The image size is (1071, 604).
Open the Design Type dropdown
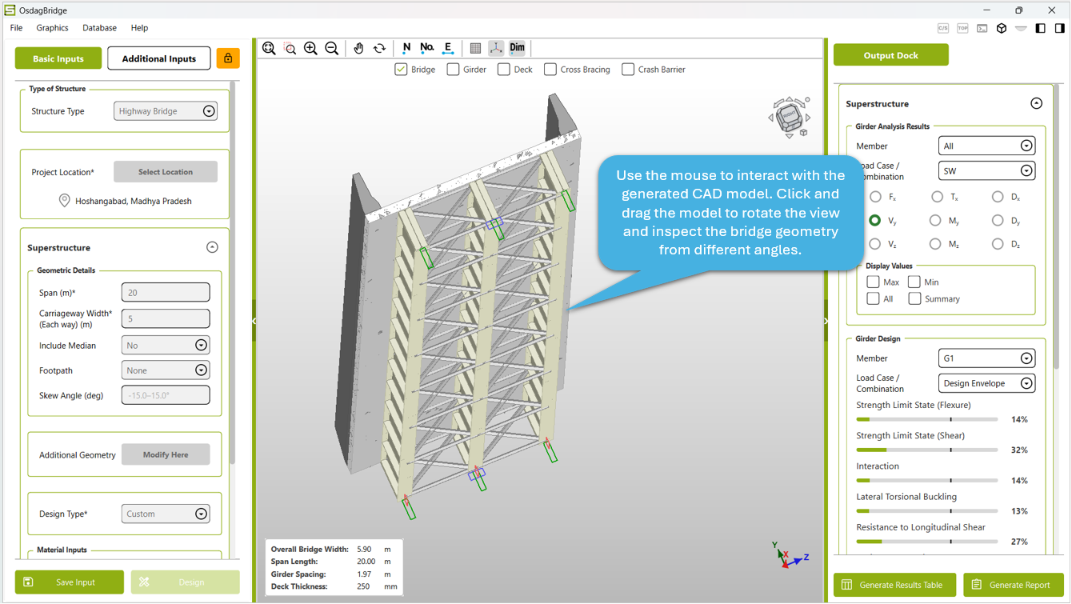coord(165,514)
